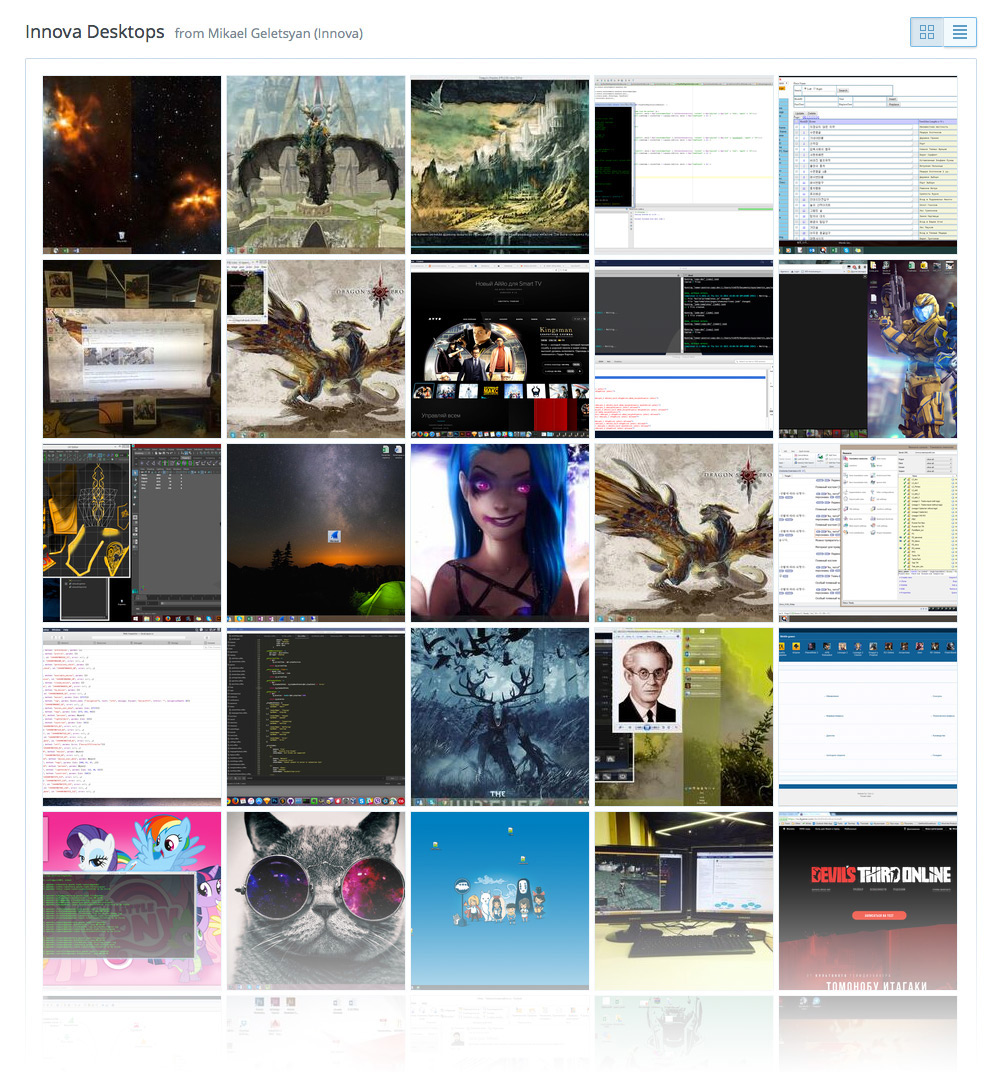The image size is (998, 1072).
Task: Open the My Little Pony desktop thumbnail
Action: [132, 901]
